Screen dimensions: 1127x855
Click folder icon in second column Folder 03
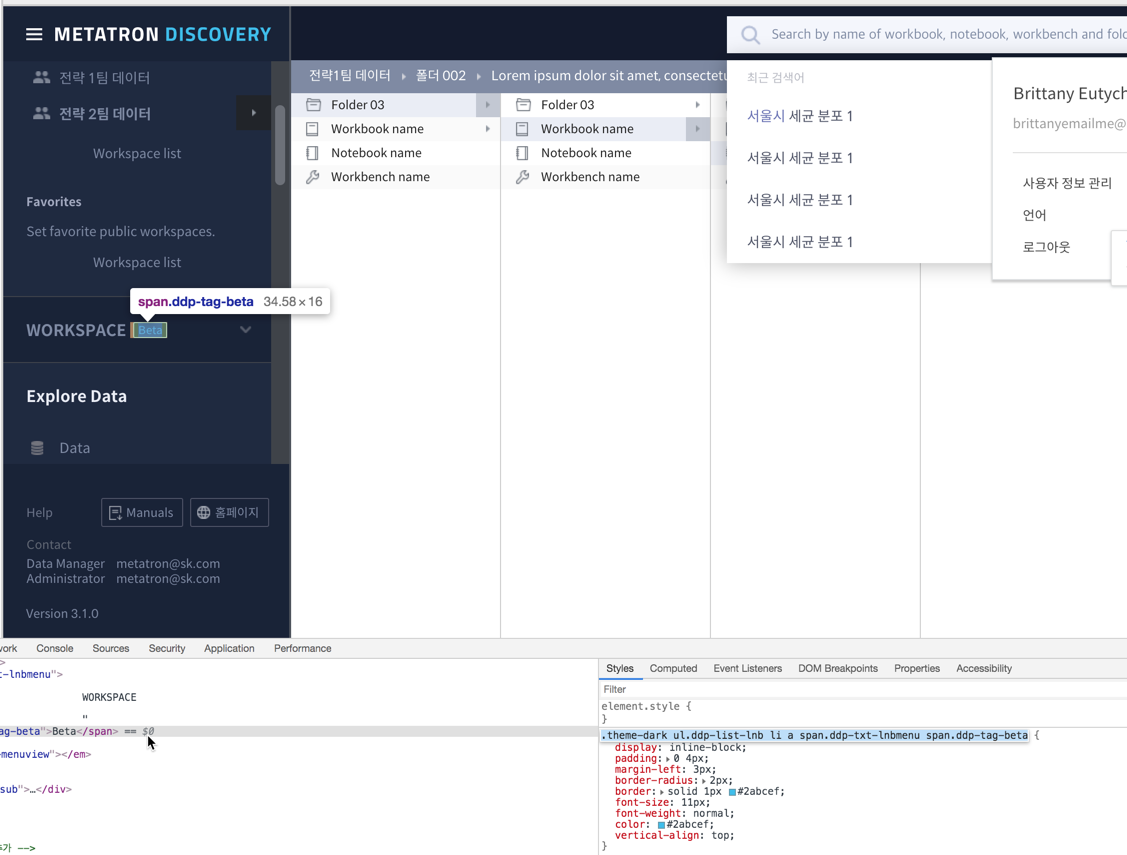[523, 105]
